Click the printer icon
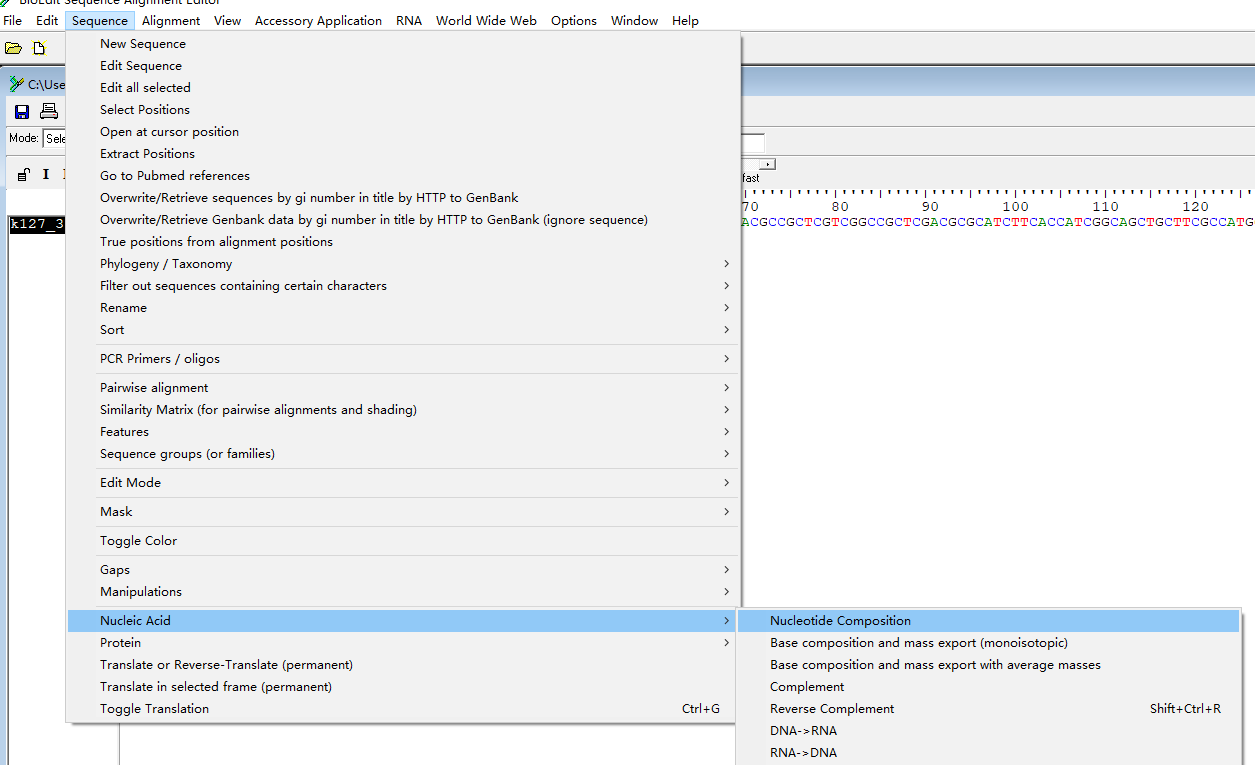This screenshot has width=1255, height=765. [x=48, y=112]
